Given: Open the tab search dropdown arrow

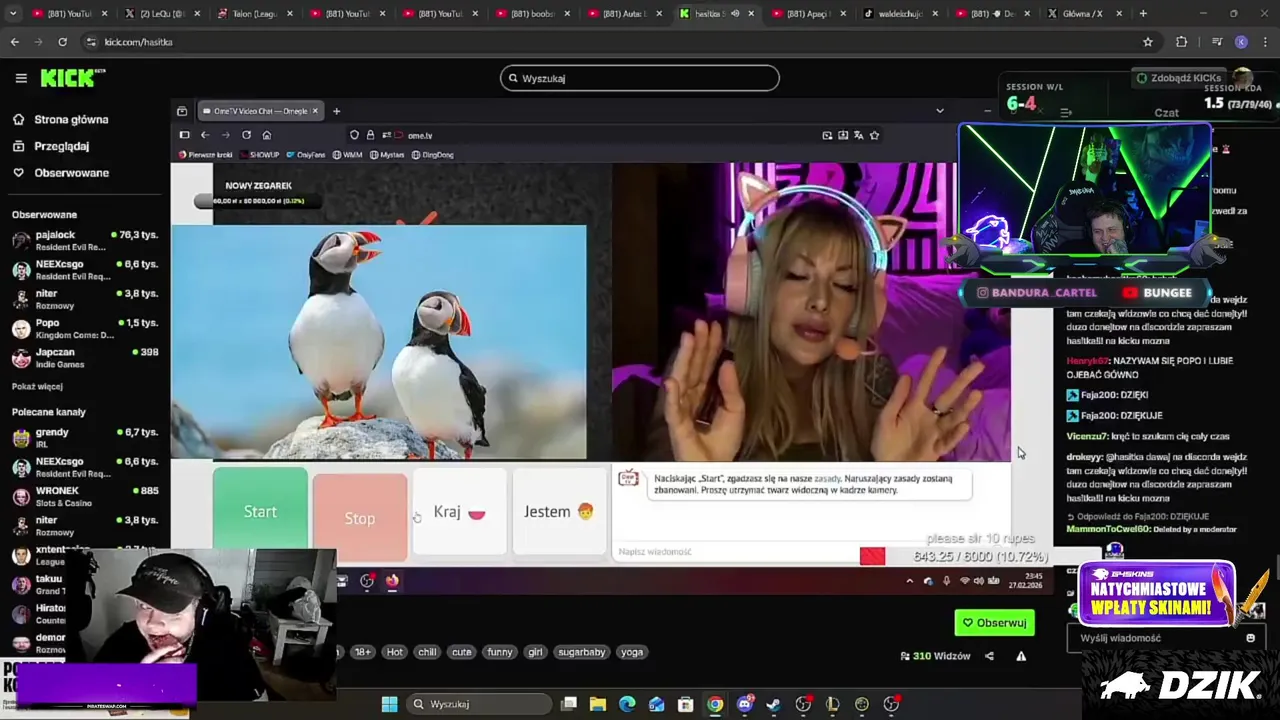Looking at the screenshot, I should click(x=14, y=14).
